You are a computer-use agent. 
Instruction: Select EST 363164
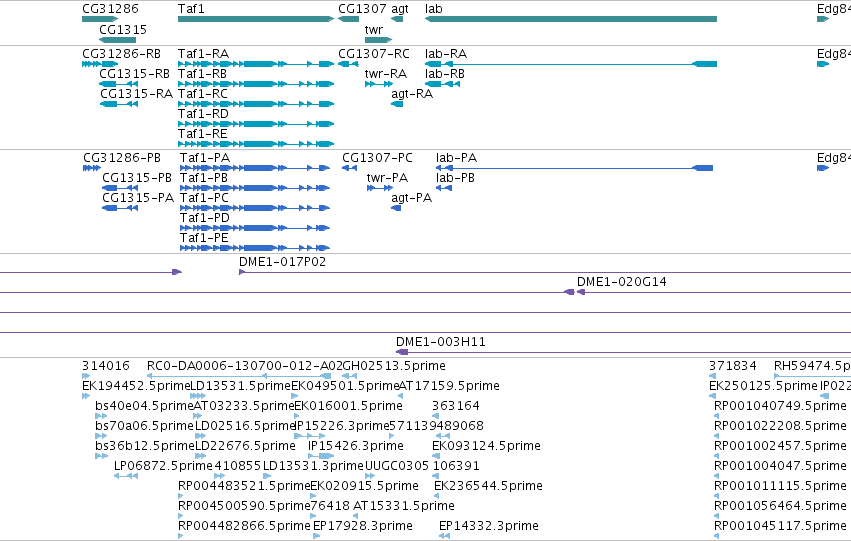pyautogui.click(x=435, y=416)
